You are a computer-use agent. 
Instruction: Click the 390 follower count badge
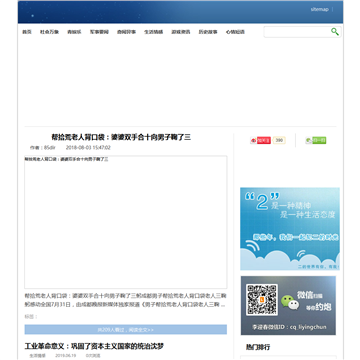279,140
